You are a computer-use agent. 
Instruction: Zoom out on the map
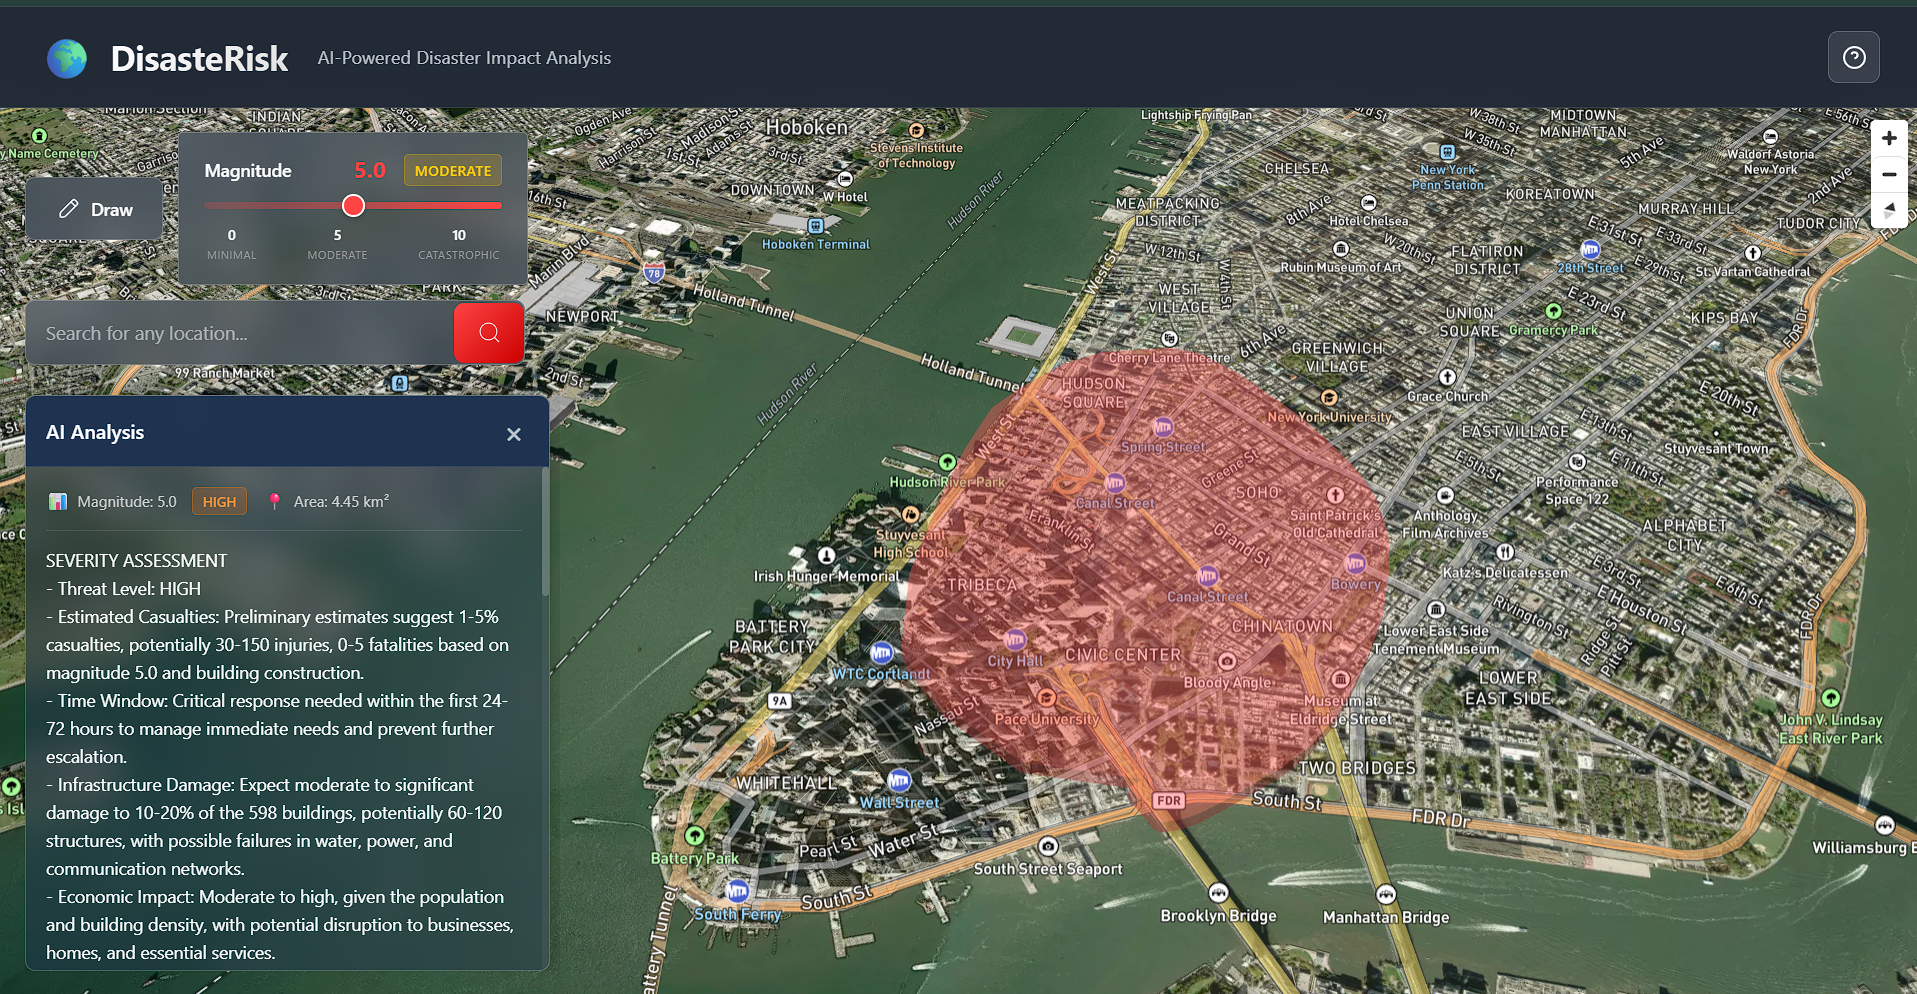click(x=1888, y=175)
